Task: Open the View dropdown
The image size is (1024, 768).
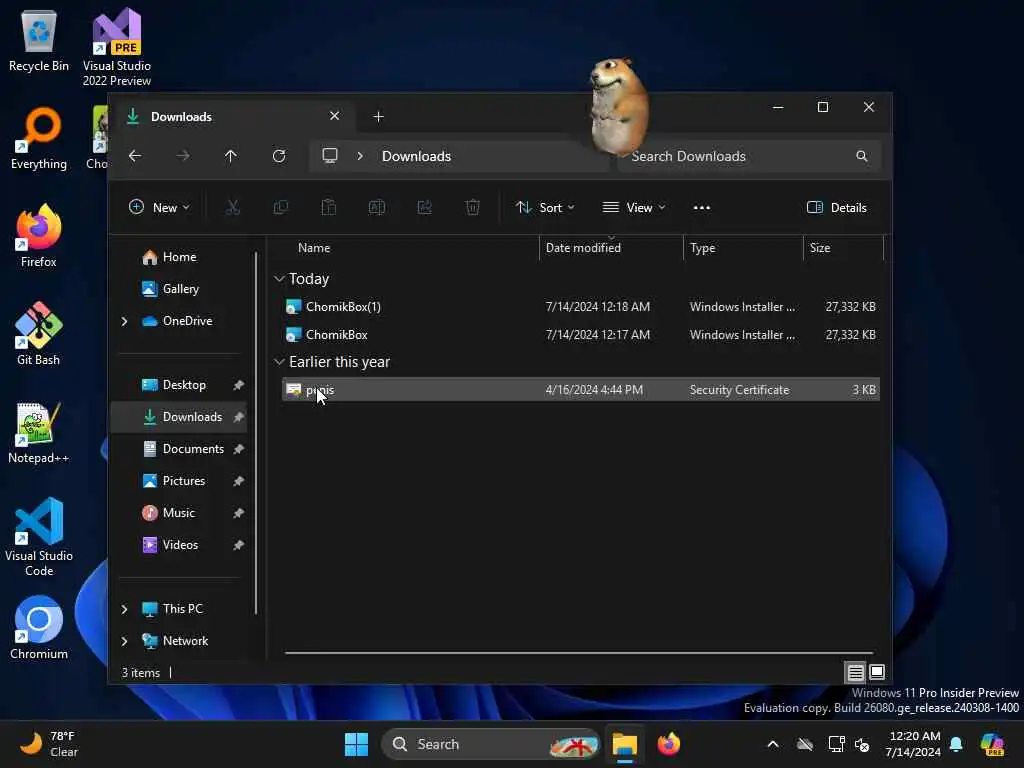Action: point(633,208)
